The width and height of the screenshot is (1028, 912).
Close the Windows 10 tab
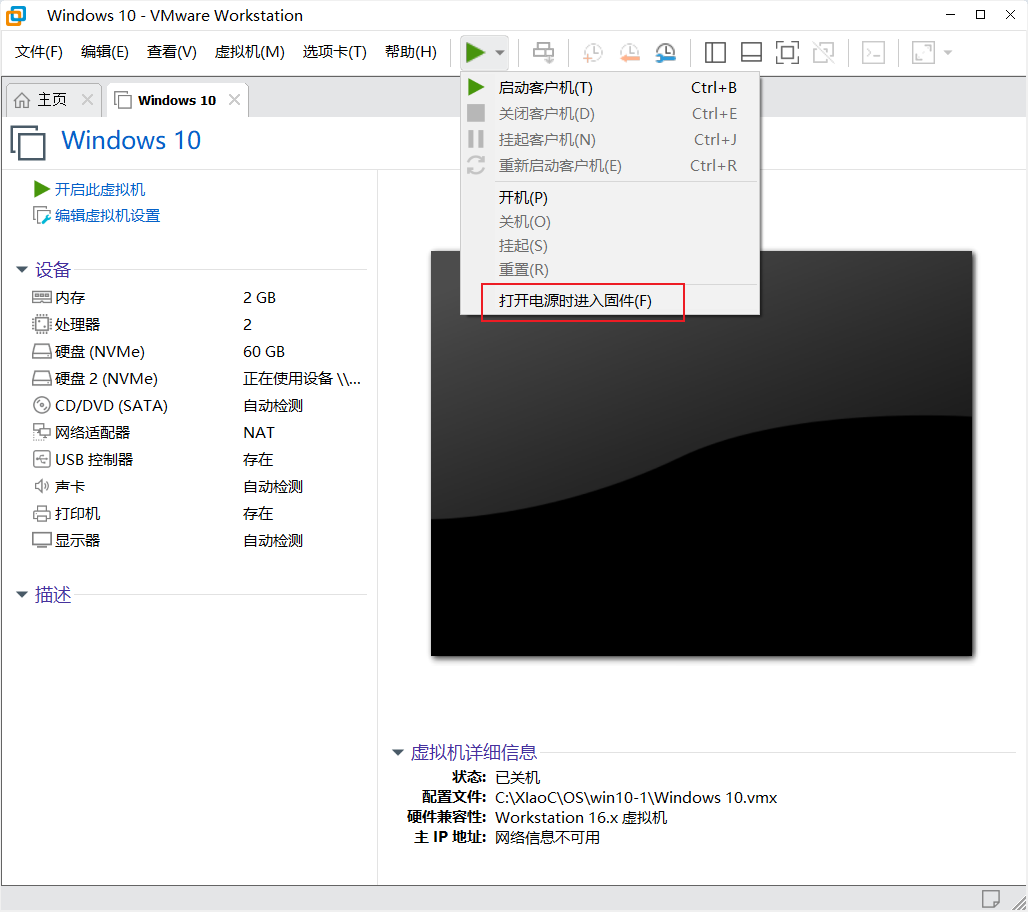(x=234, y=100)
